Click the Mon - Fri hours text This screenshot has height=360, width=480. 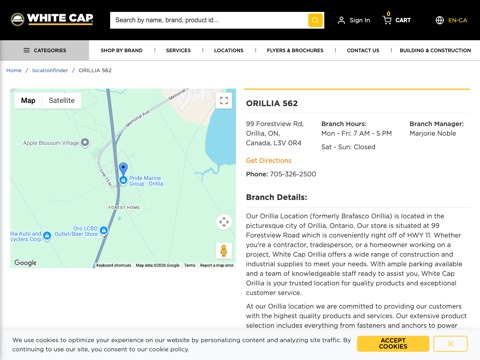coord(357,133)
